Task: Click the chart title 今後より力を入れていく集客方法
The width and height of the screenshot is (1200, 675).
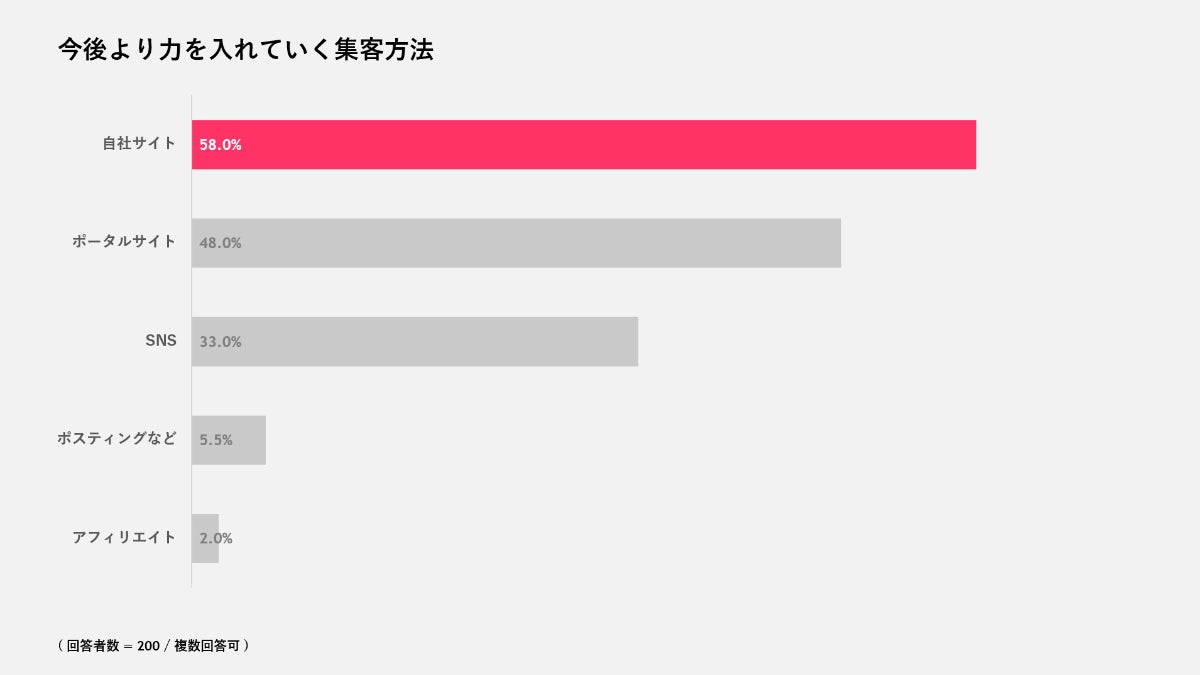Action: click(245, 50)
